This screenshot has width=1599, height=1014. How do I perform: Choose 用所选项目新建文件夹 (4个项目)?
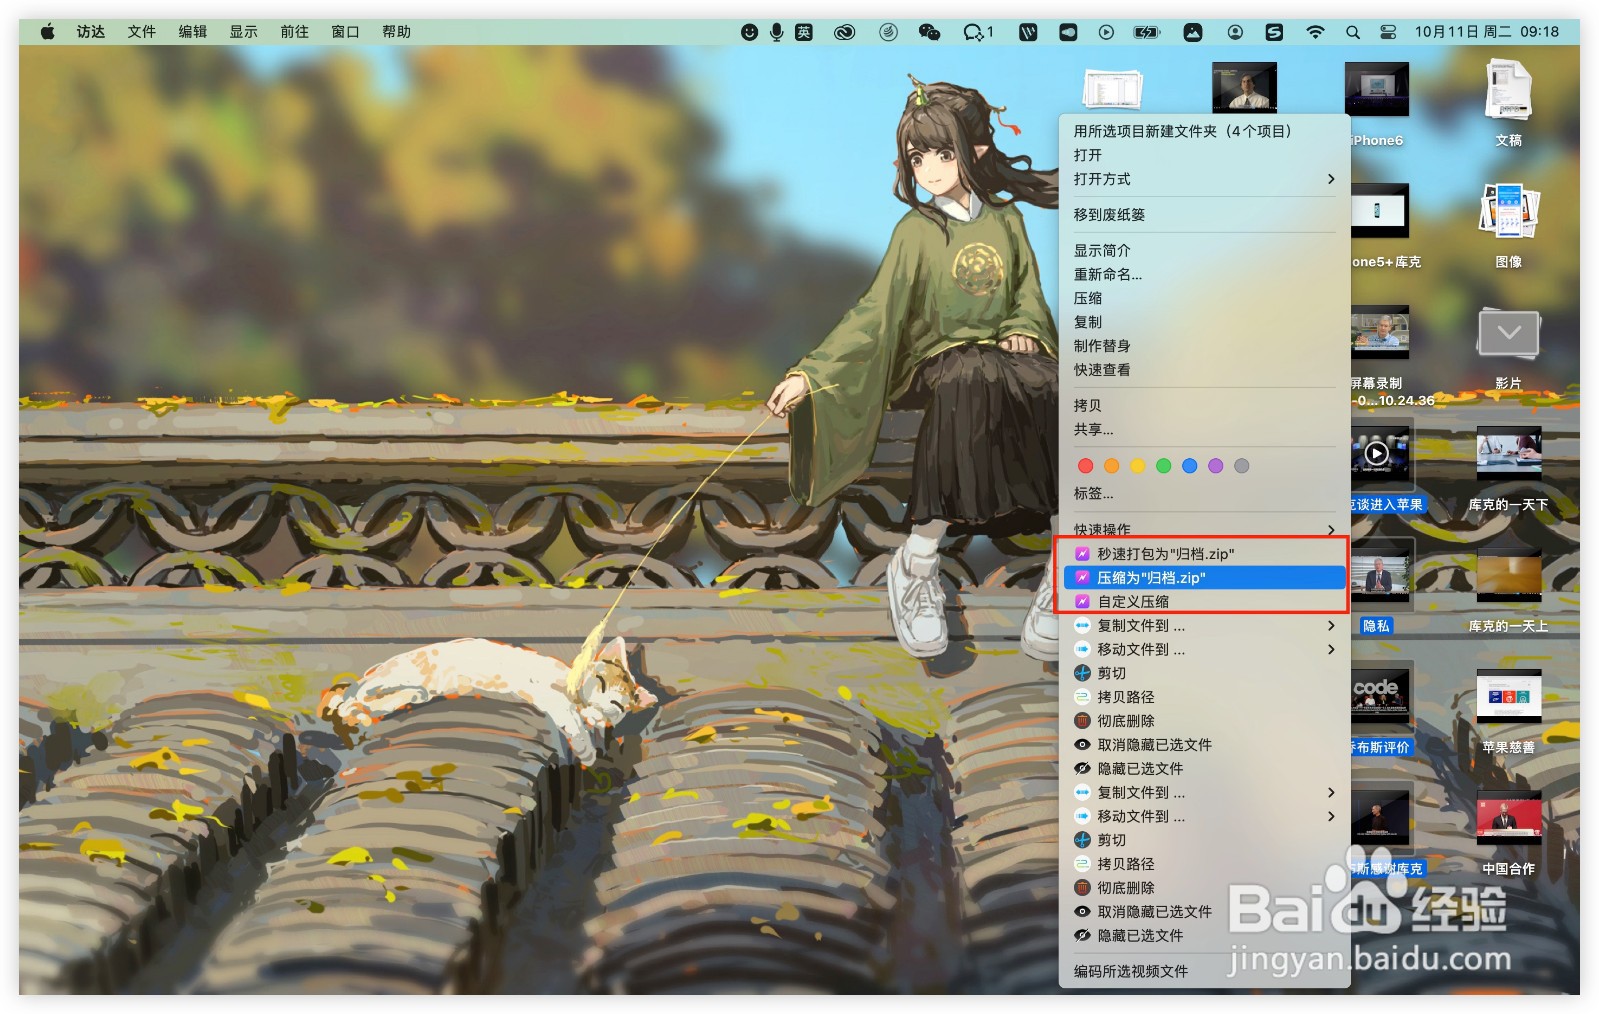[1204, 131]
